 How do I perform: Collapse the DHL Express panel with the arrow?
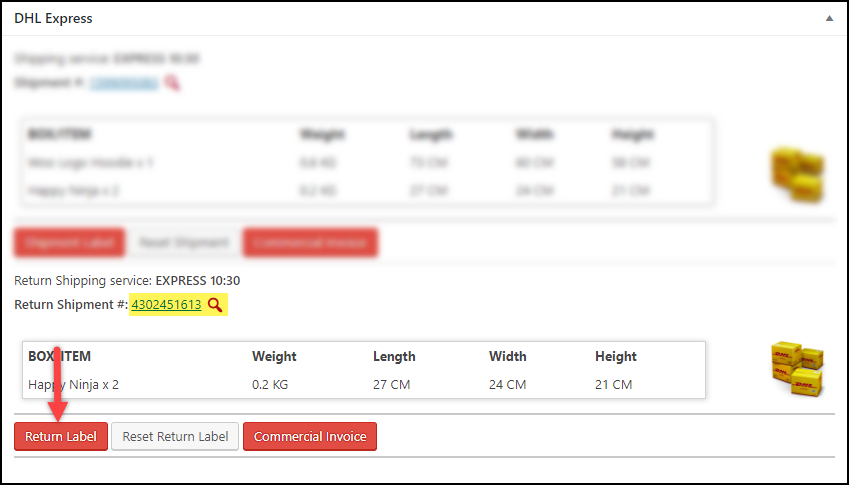(829, 18)
